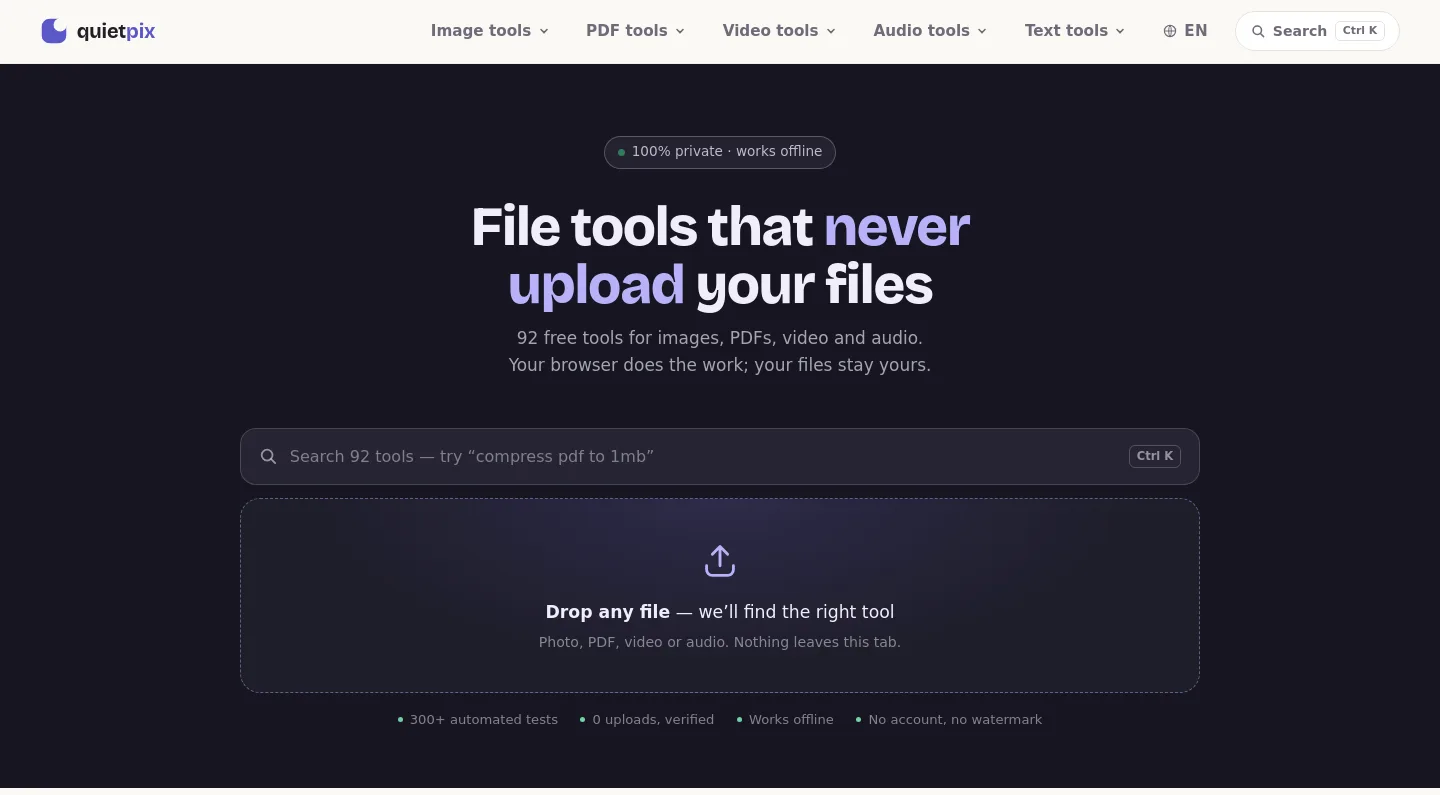The width and height of the screenshot is (1440, 795).
Task: Click the globe language icon
Action: pos(1170,31)
